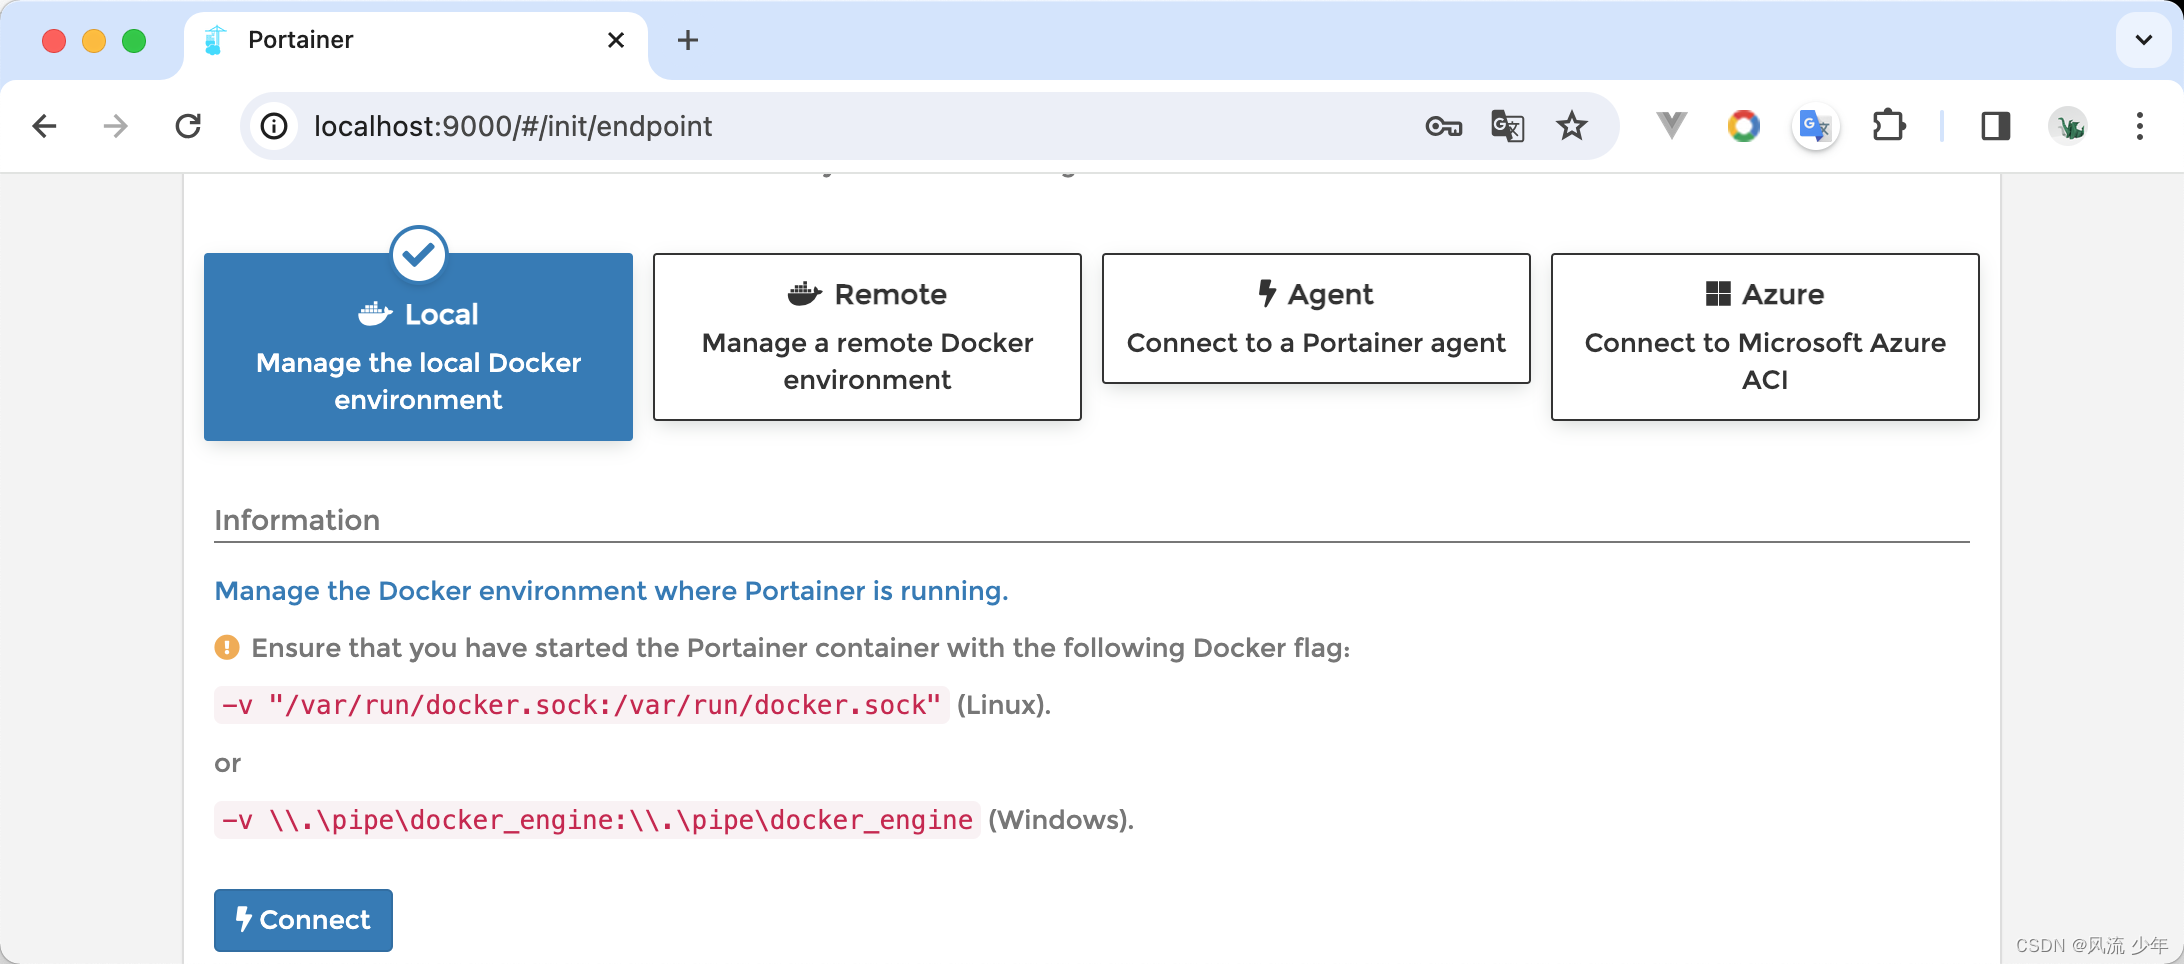The image size is (2184, 964).
Task: Click the Information section heading
Action: [x=297, y=520]
